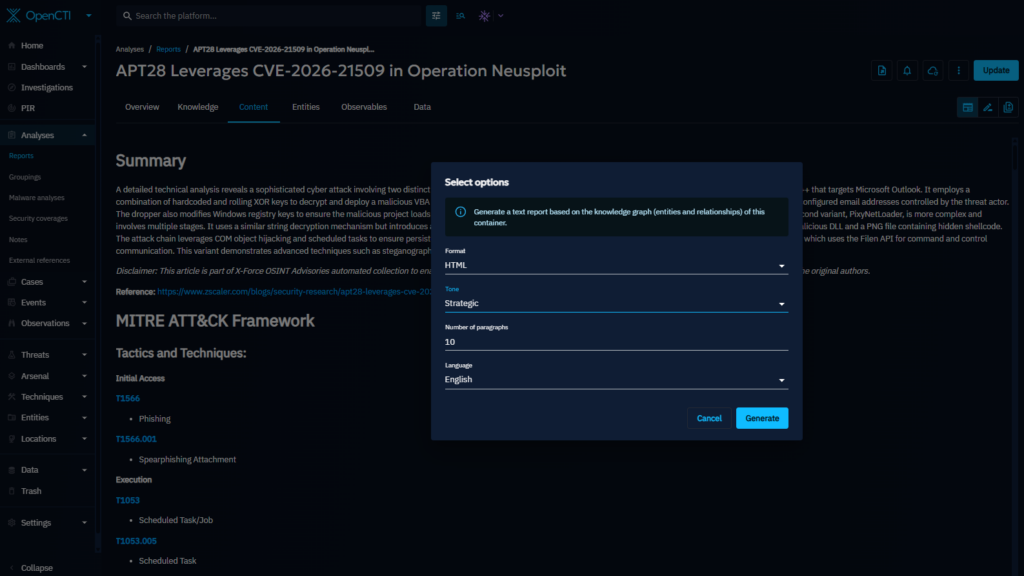Open Arsenal in sidebar
This screenshot has height=576, width=1024.
(x=35, y=376)
